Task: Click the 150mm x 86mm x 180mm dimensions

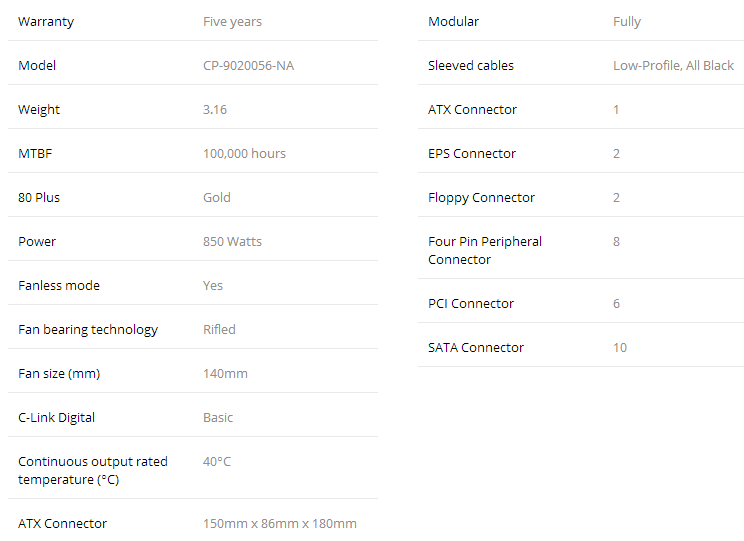Action: coord(280,524)
